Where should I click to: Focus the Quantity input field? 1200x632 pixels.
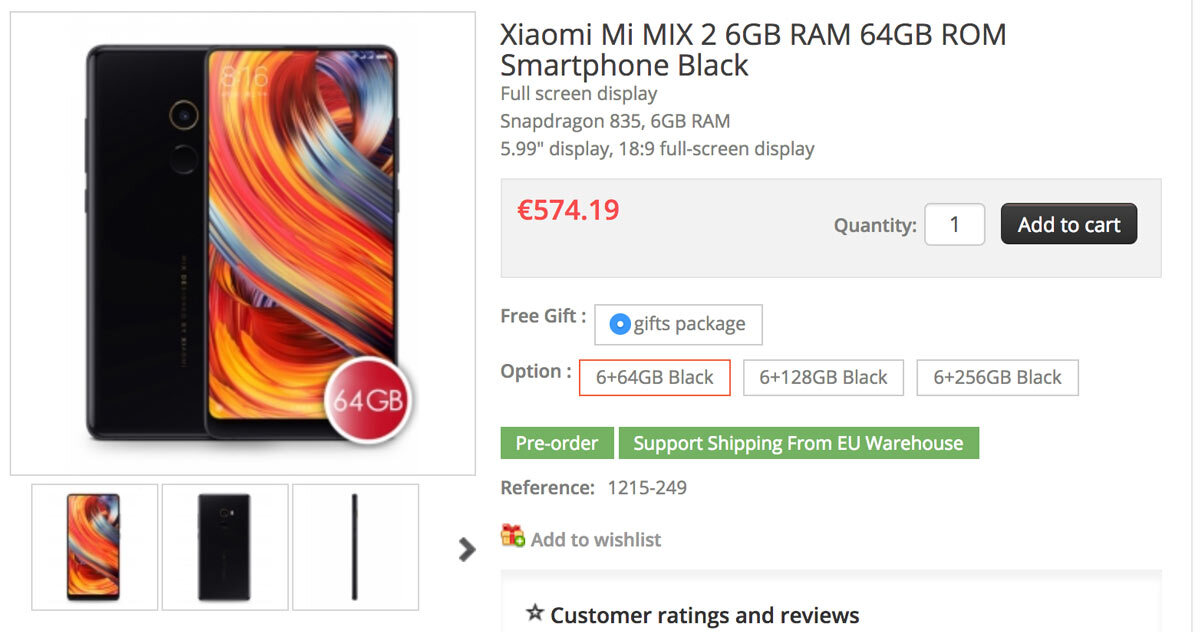(954, 225)
